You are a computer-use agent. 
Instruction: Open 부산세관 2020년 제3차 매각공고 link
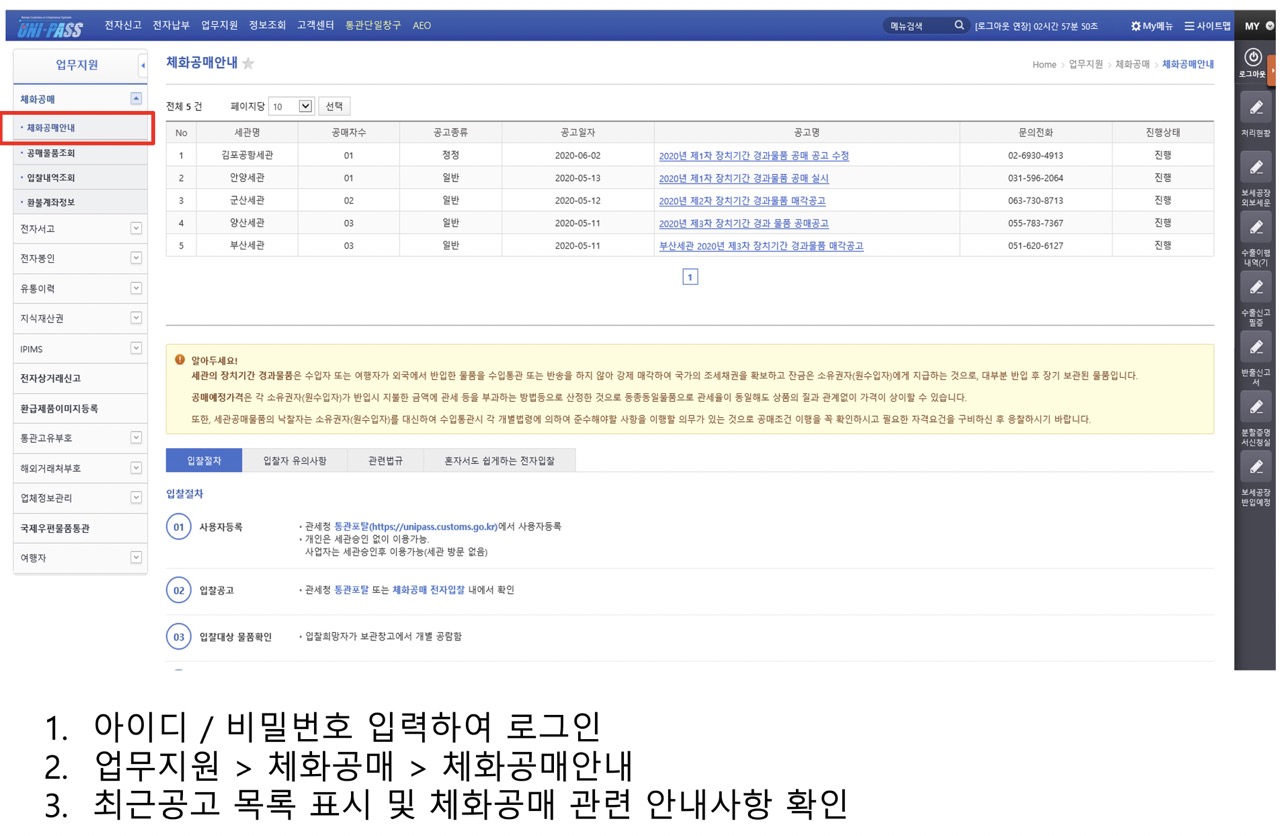pyautogui.click(x=761, y=246)
